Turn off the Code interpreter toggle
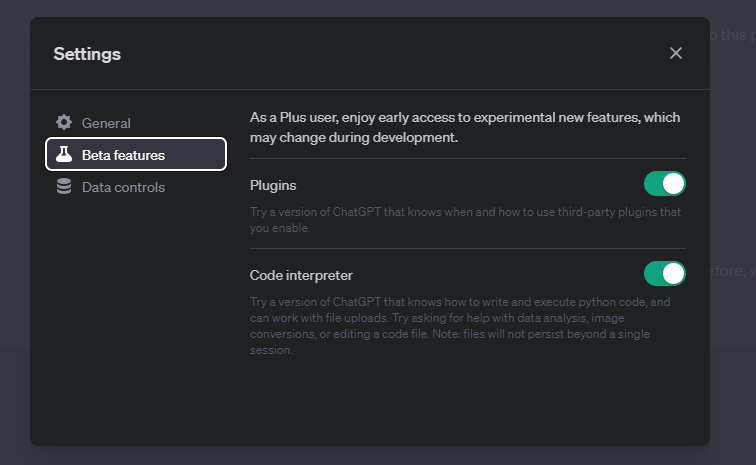Screen dimensions: 756x465 (x=664, y=274)
